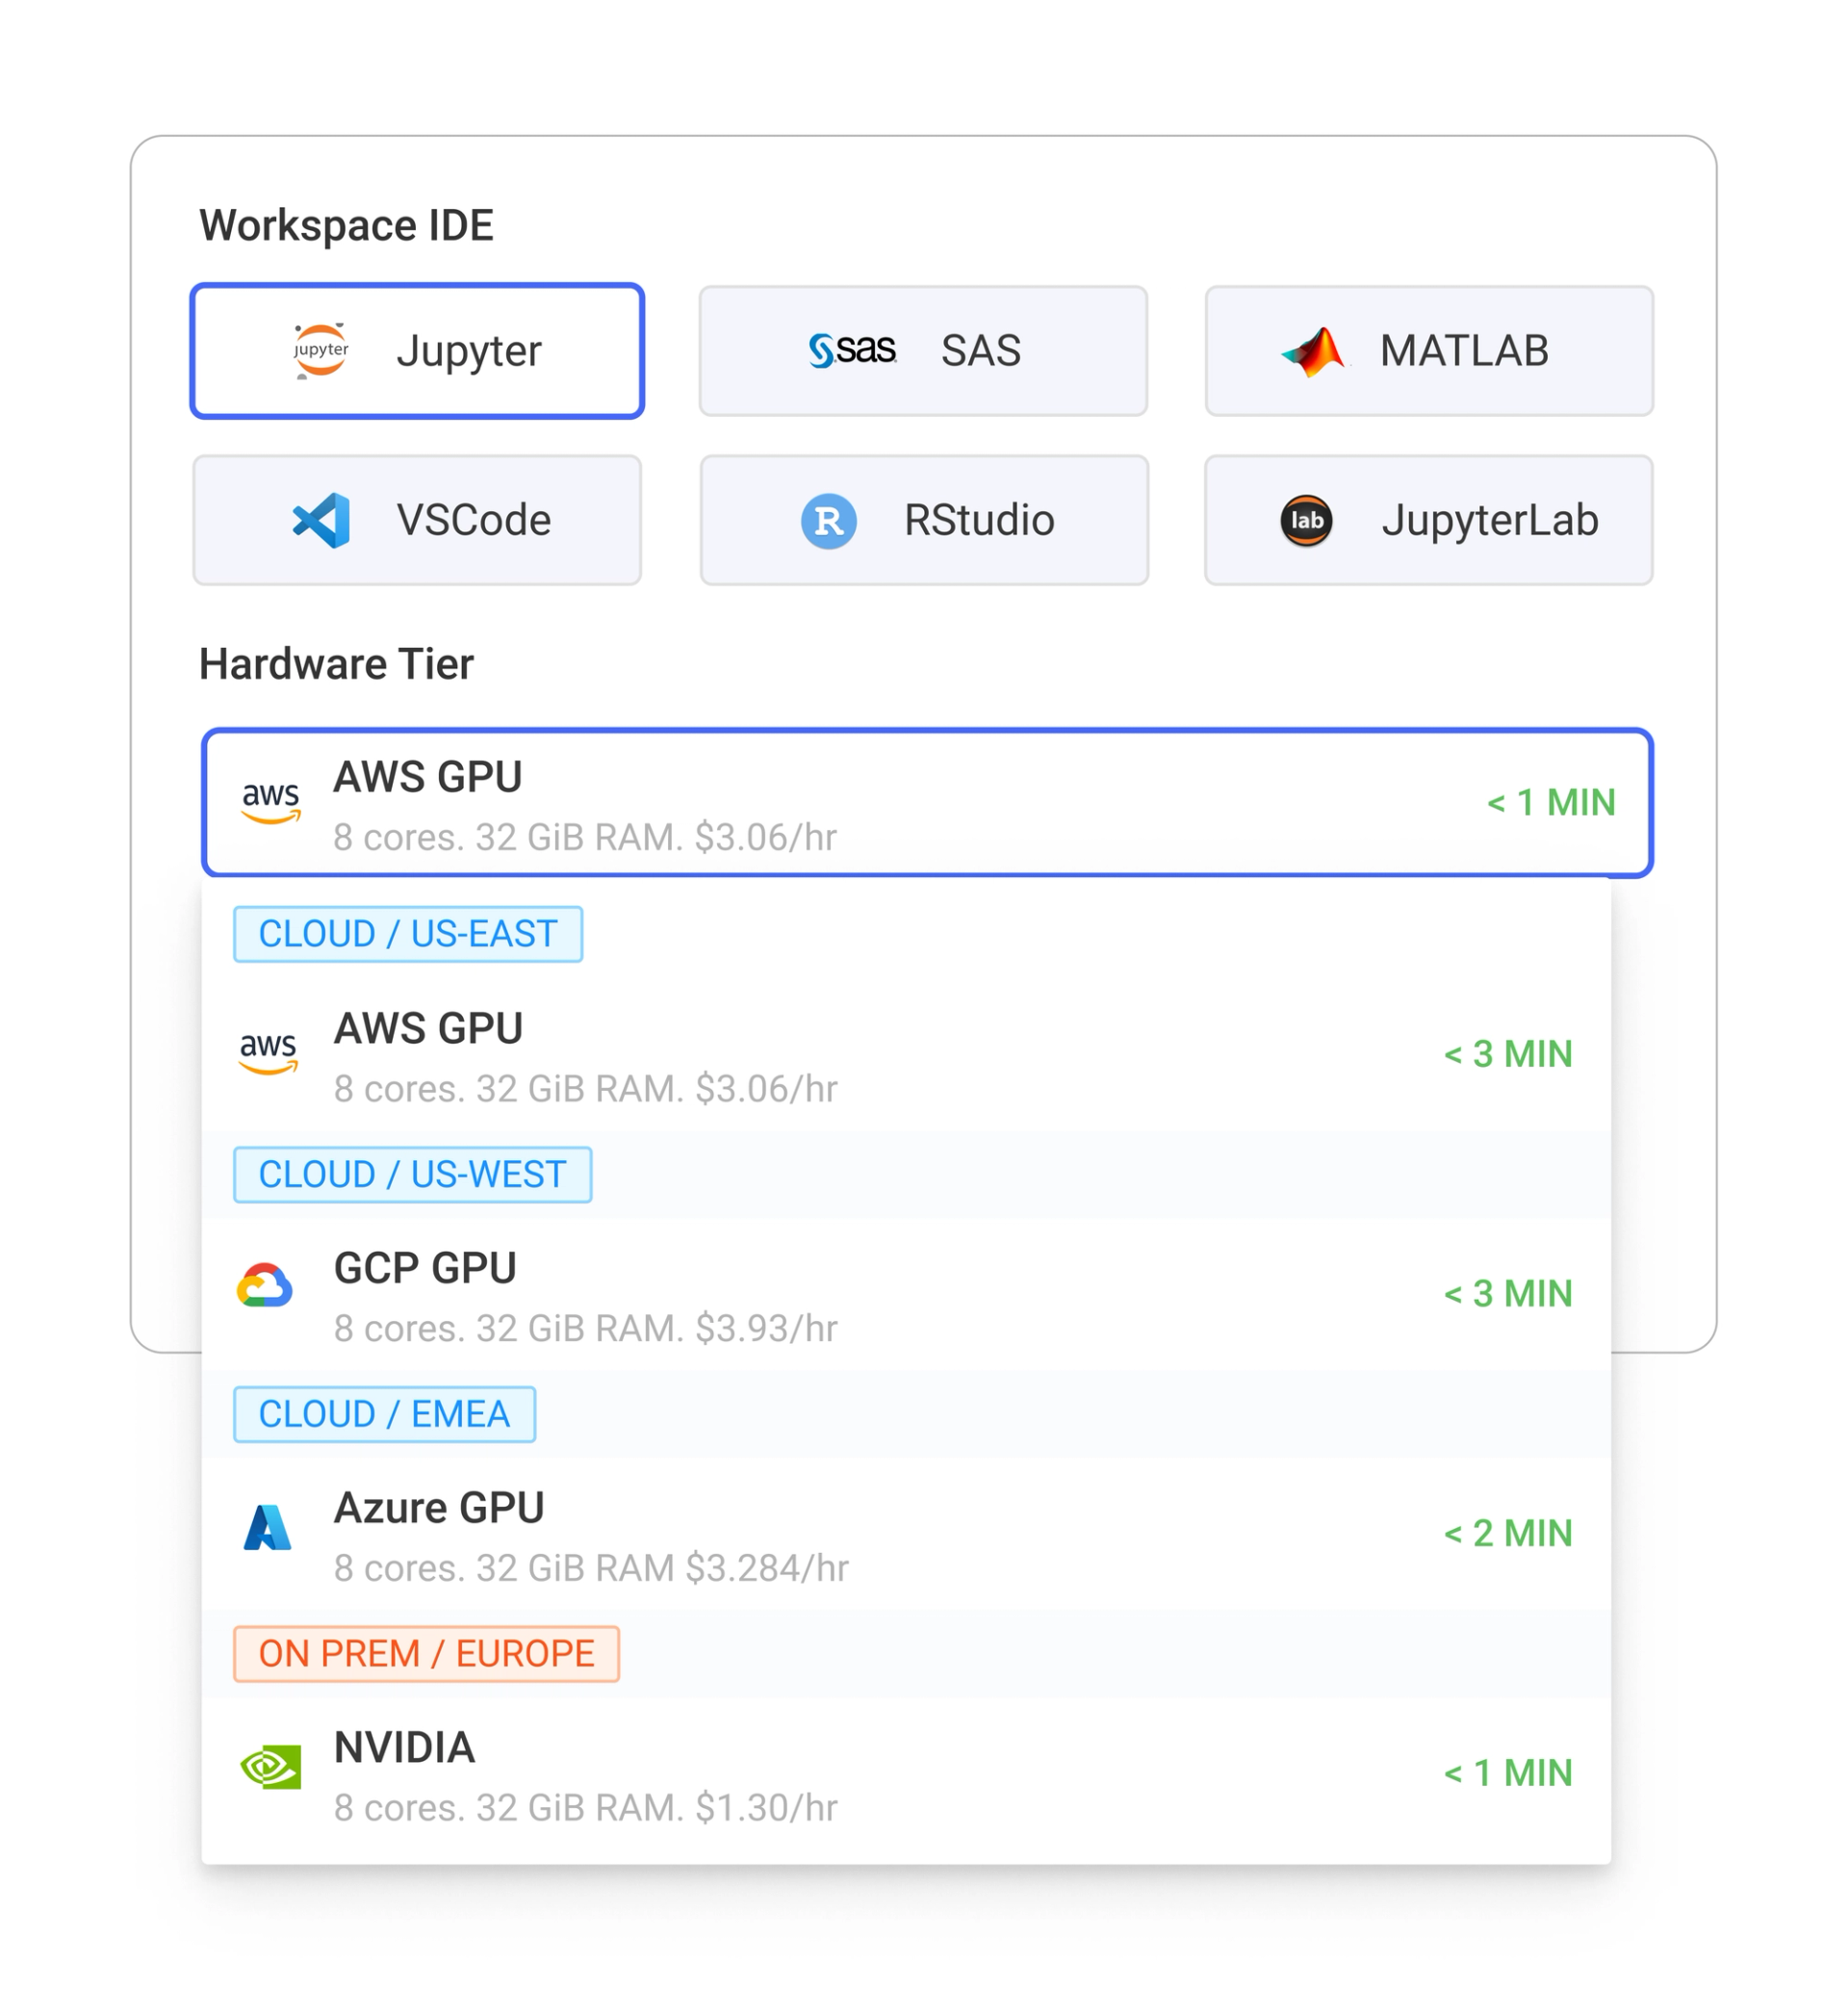Click the MATLAB logo icon
The width and height of the screenshot is (1848, 2016).
click(x=1314, y=352)
